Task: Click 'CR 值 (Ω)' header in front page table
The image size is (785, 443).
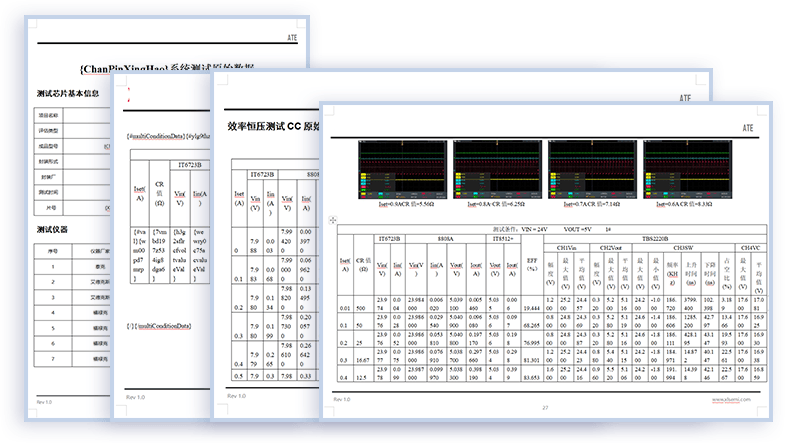Action: (363, 264)
